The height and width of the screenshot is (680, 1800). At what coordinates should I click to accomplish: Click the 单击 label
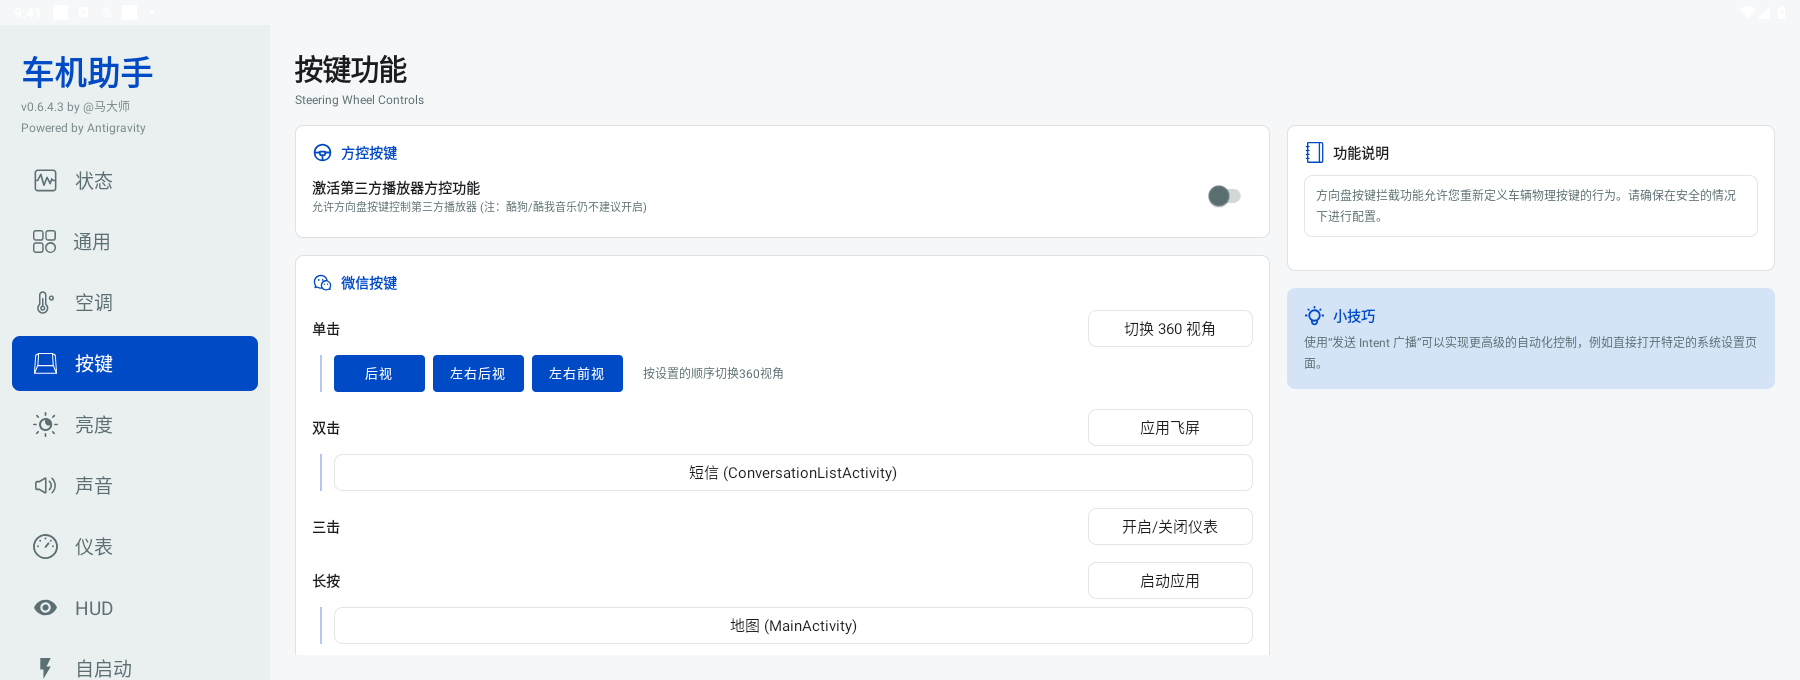[326, 329]
